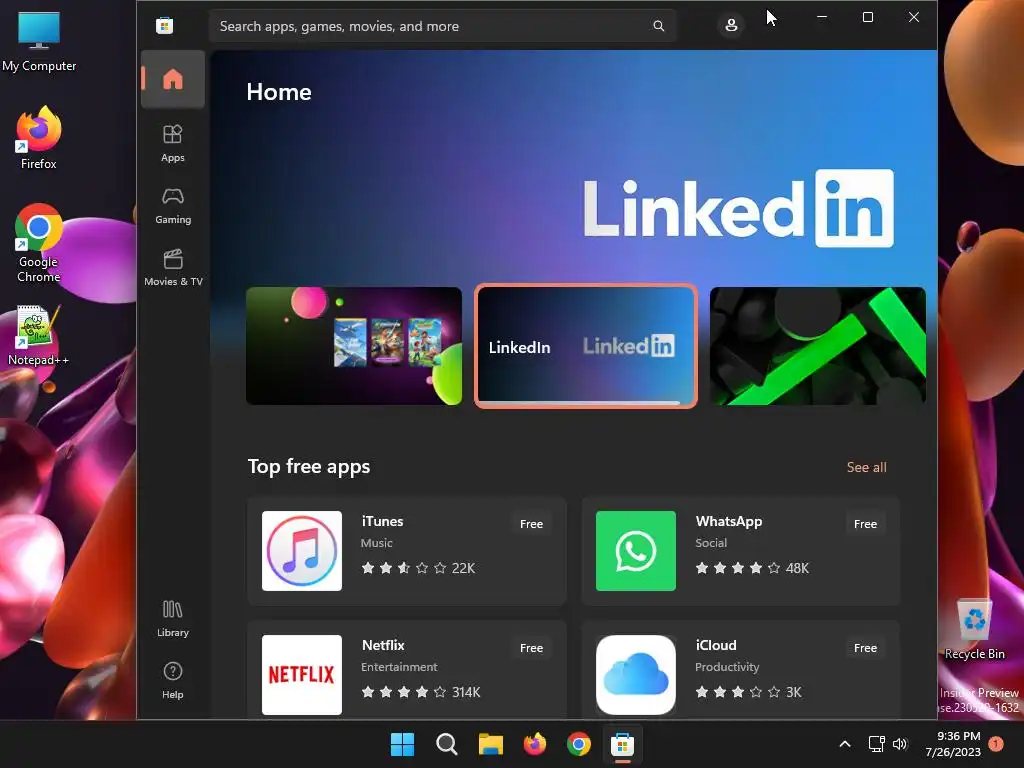The width and height of the screenshot is (1024, 768).
Task: Click Free button for iCloud
Action: pos(865,648)
